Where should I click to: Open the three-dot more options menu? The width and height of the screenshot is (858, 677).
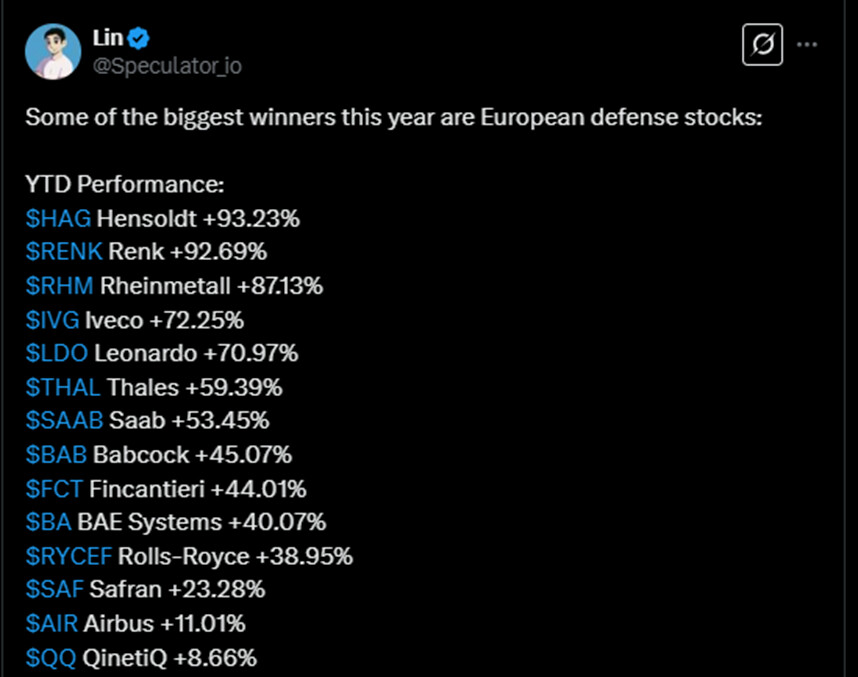(808, 45)
